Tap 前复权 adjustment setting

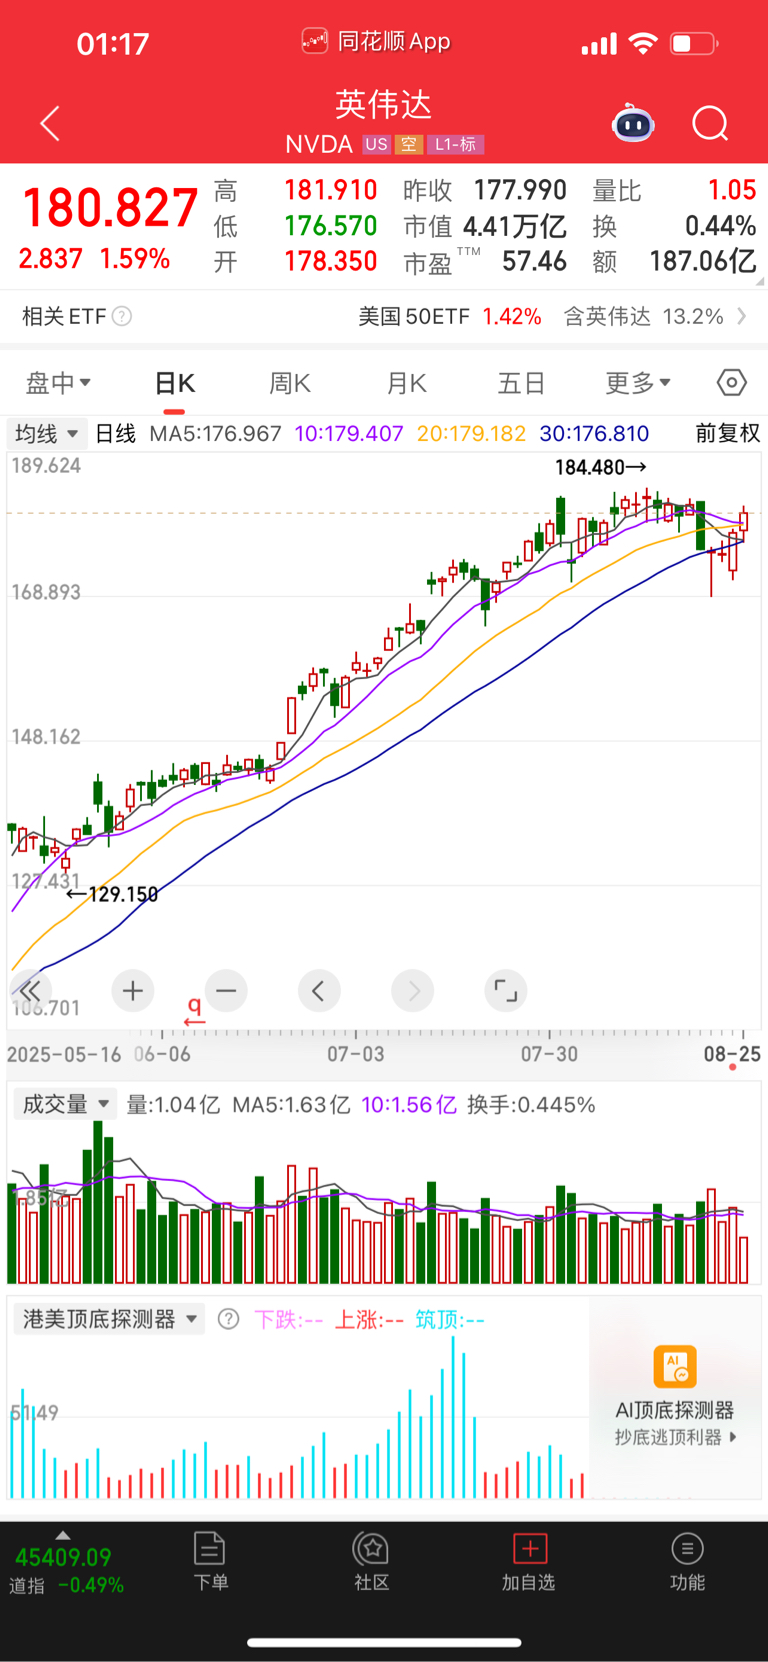(728, 433)
